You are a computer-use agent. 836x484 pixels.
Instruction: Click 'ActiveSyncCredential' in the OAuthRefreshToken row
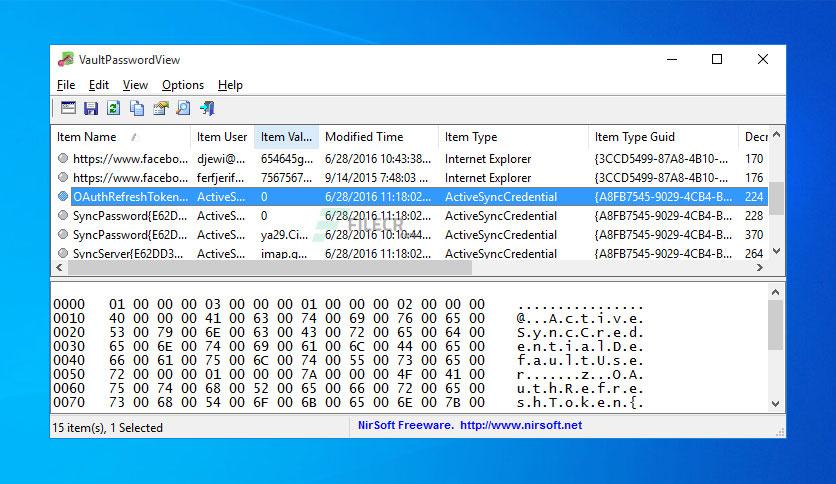[x=501, y=197]
